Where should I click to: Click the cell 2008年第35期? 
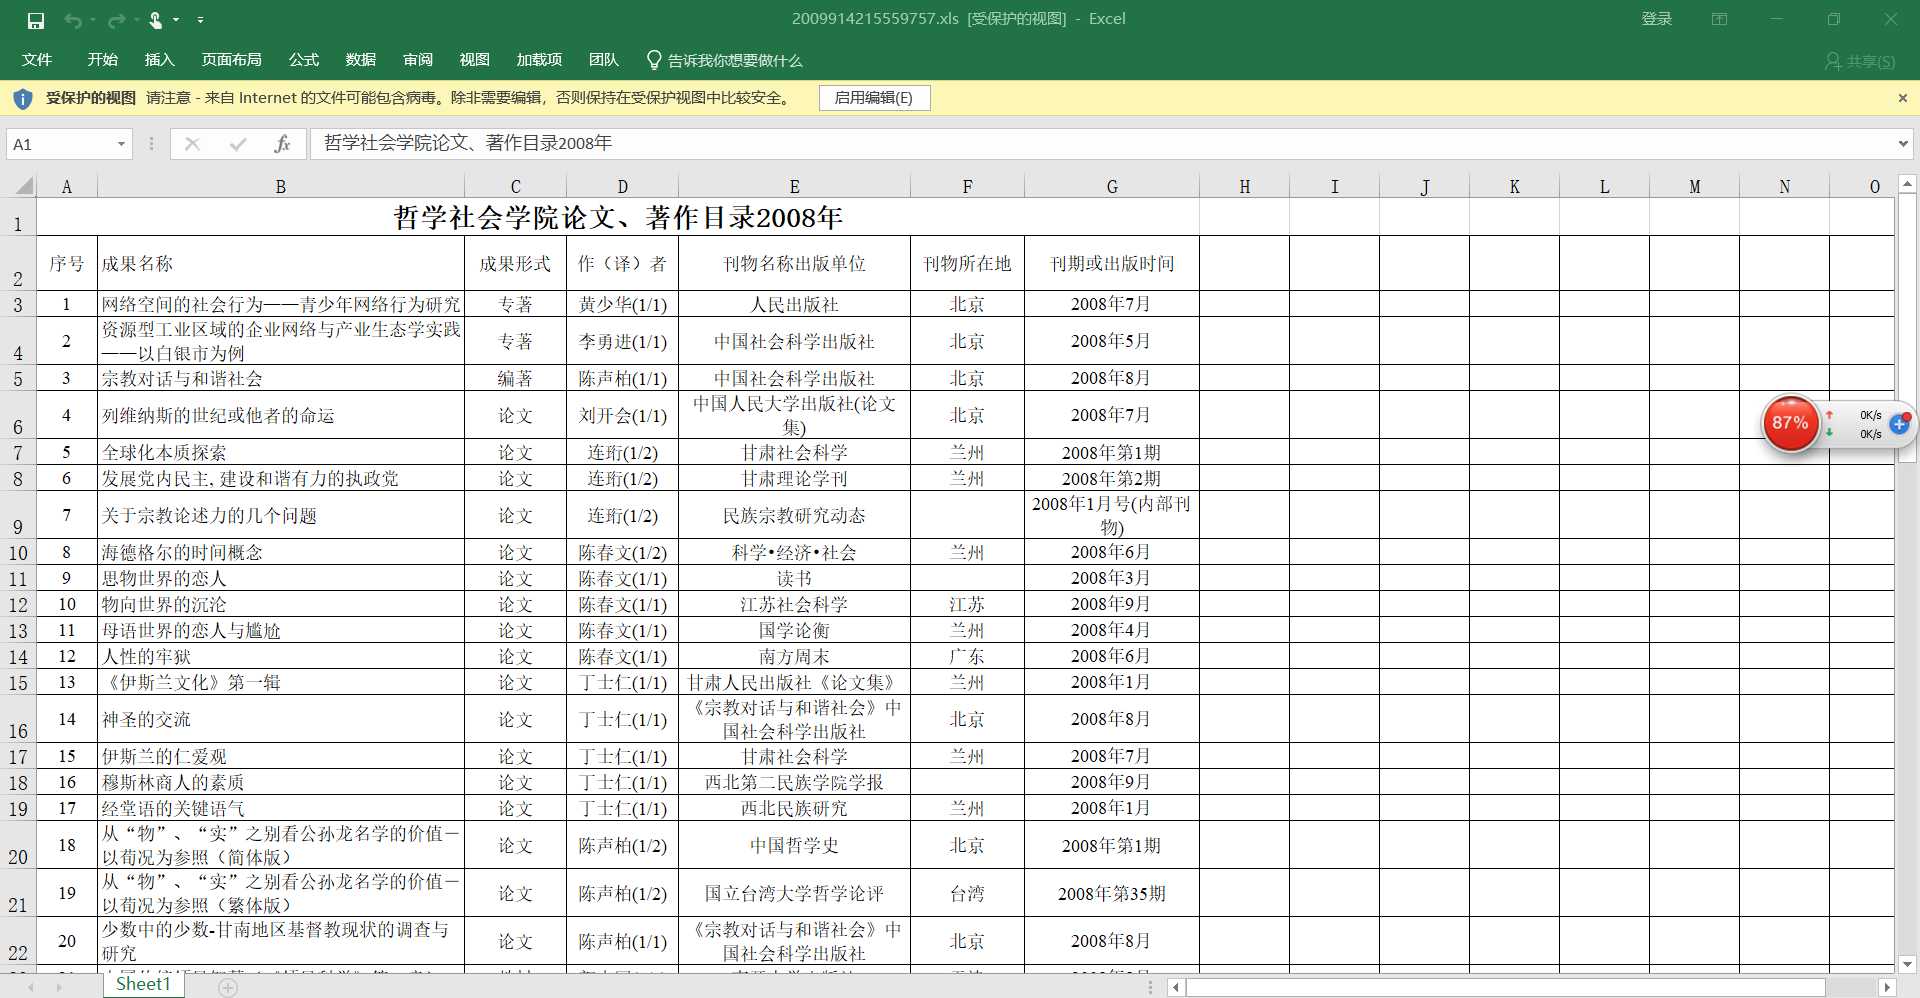(x=1111, y=893)
